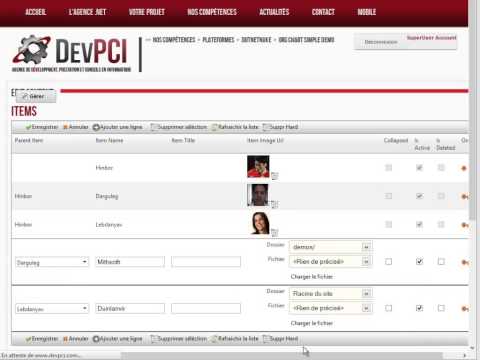Click orange action icon in first item row
This screenshot has width=480, height=360.
(x=464, y=168)
